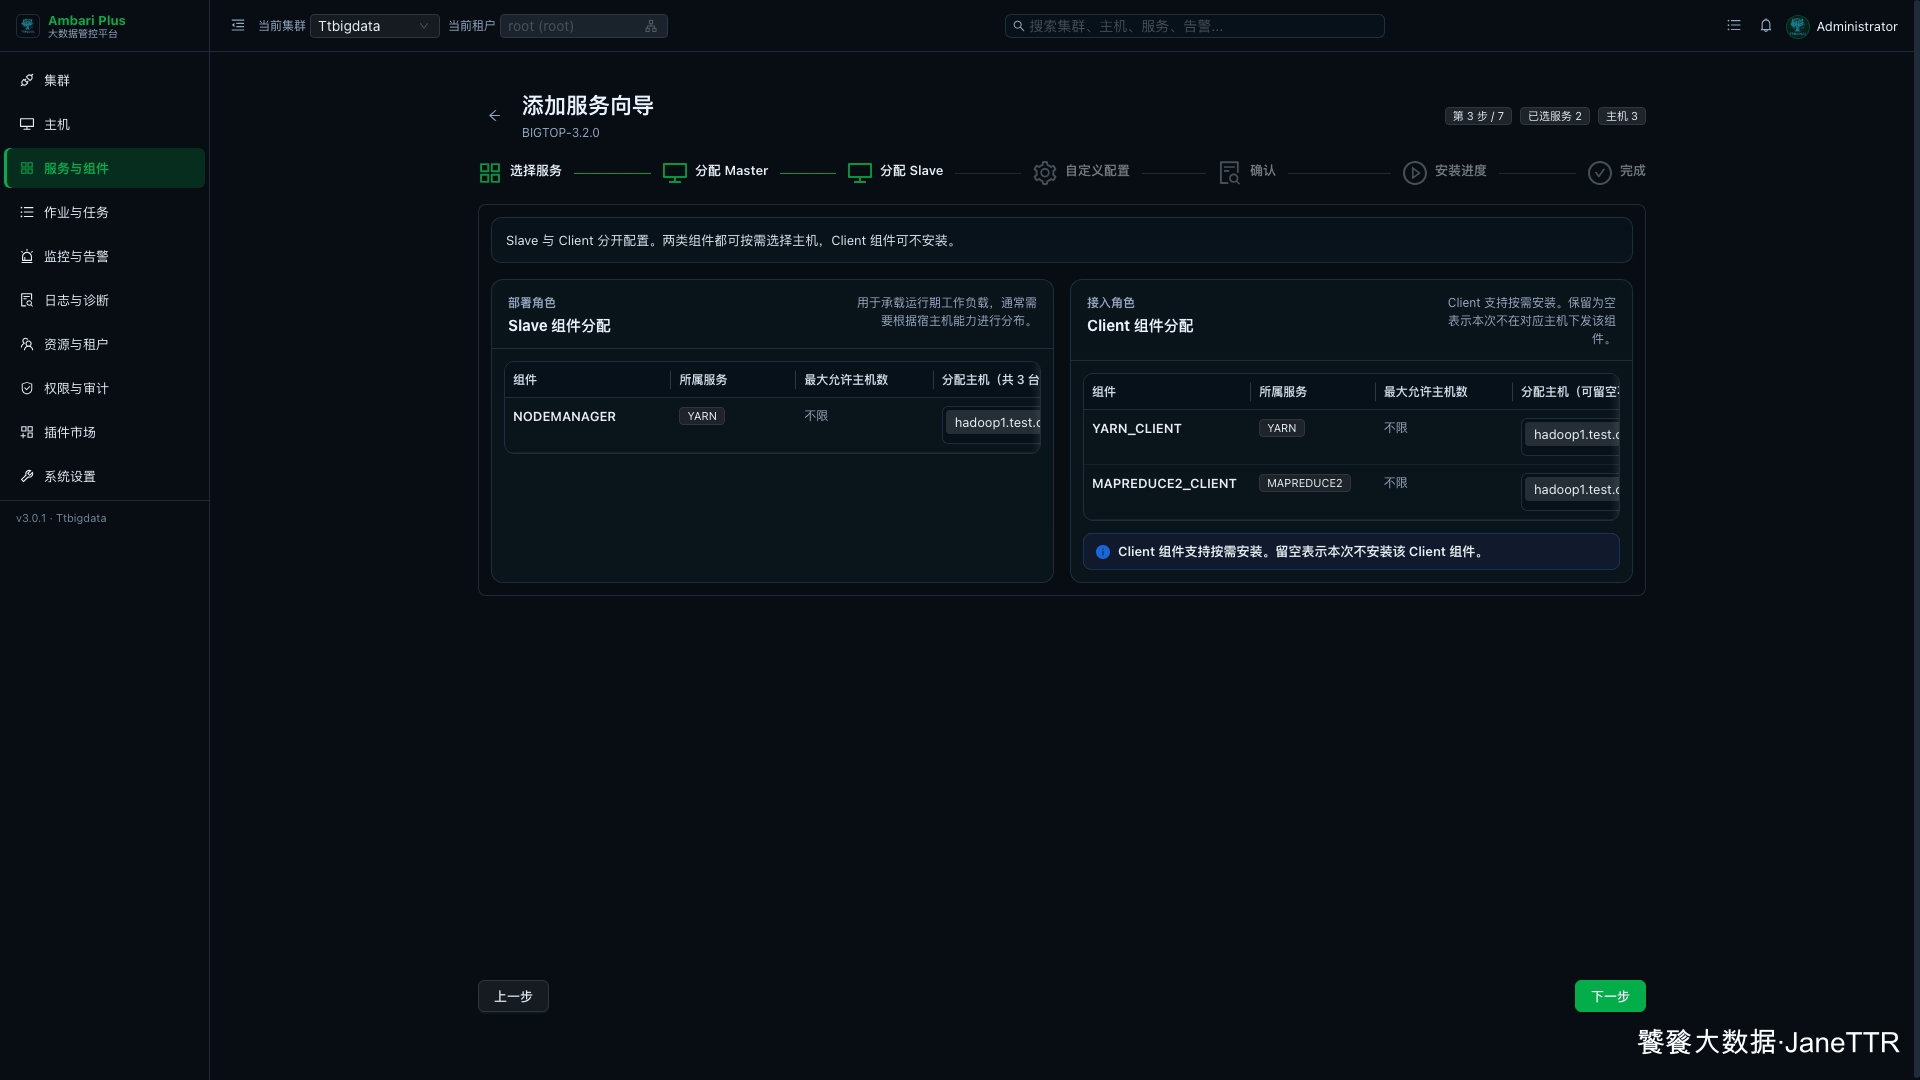
Task: Click the 上一步 button
Action: click(513, 996)
